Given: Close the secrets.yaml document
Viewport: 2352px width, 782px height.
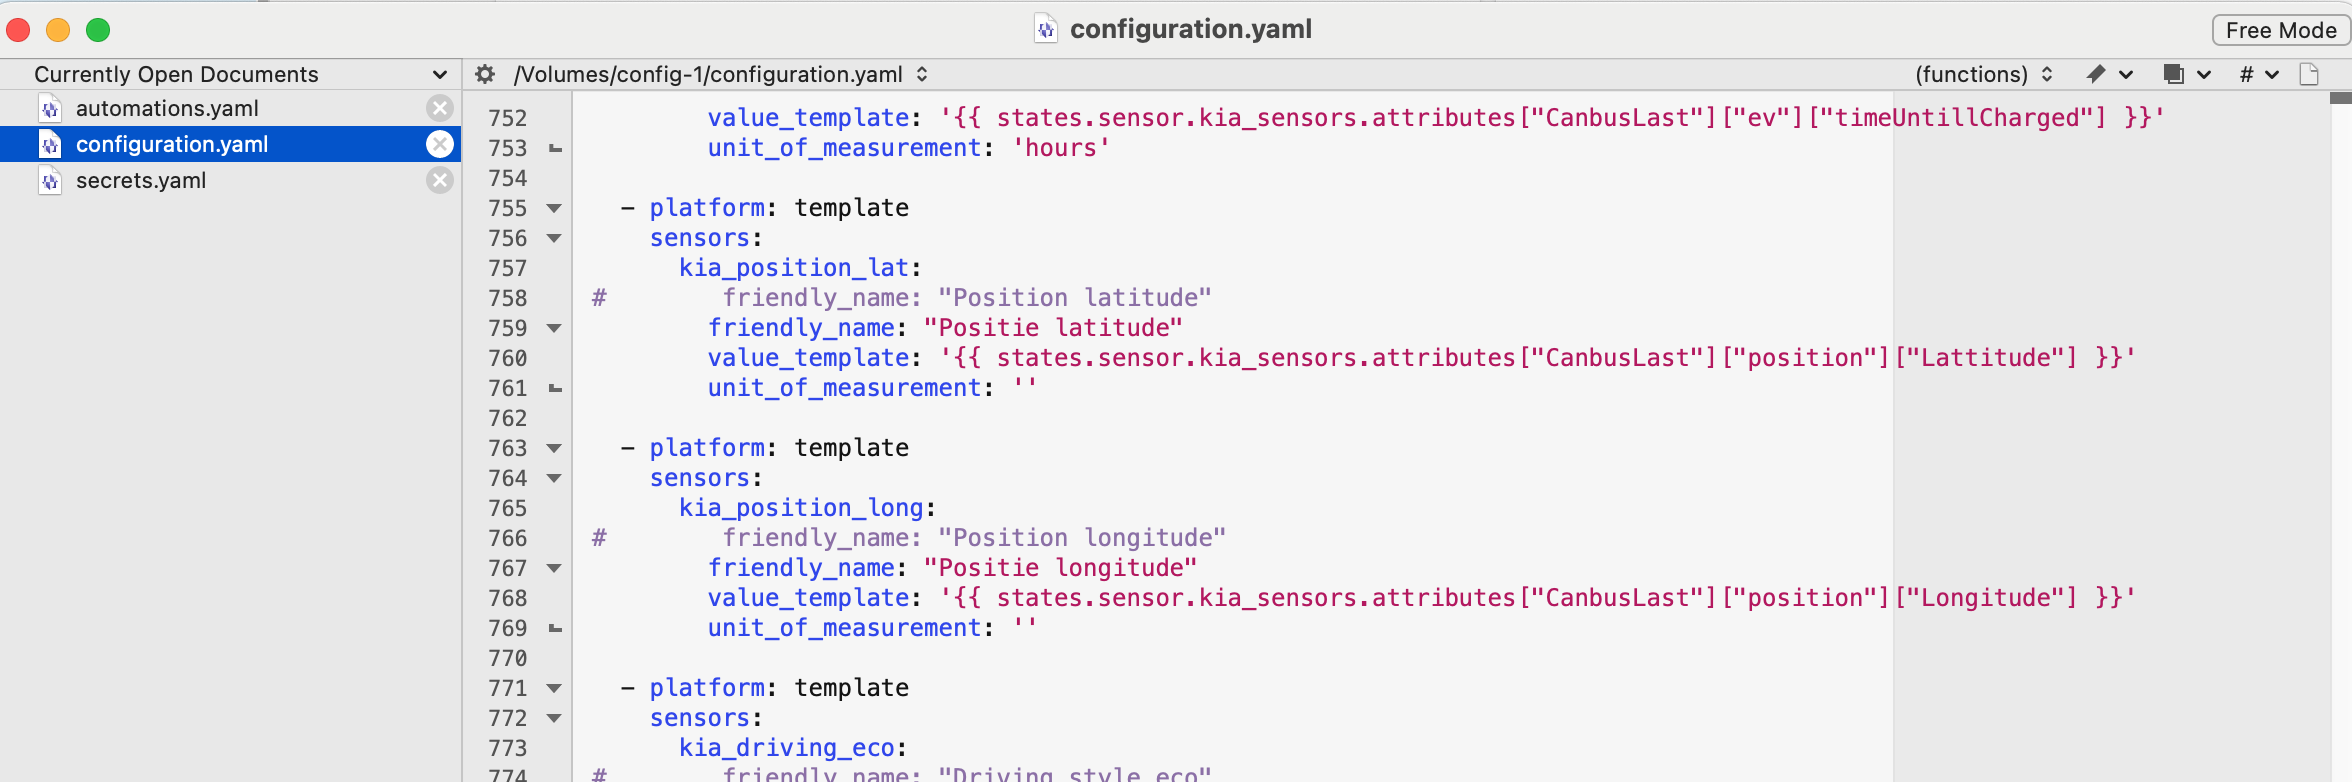Looking at the screenshot, I should click(x=440, y=180).
